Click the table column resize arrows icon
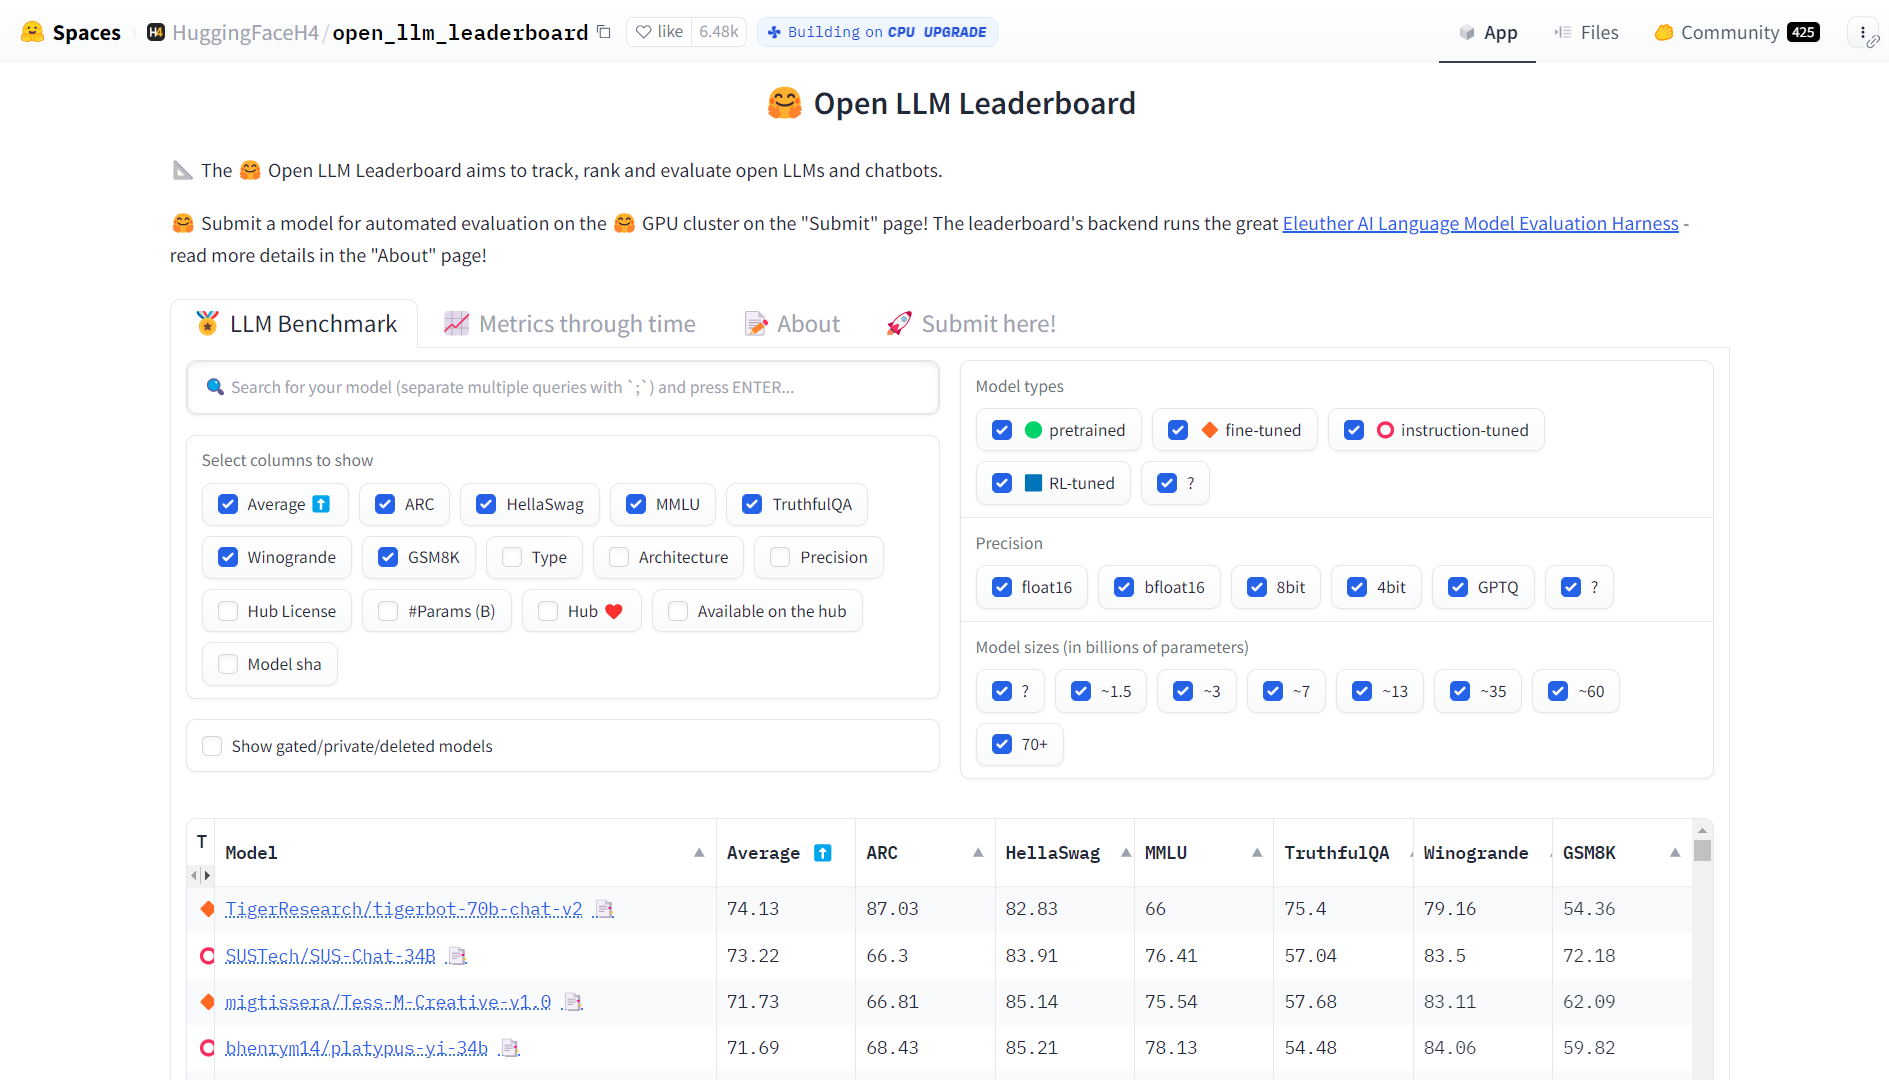Viewport: 1889px width, 1080px height. 201,876
